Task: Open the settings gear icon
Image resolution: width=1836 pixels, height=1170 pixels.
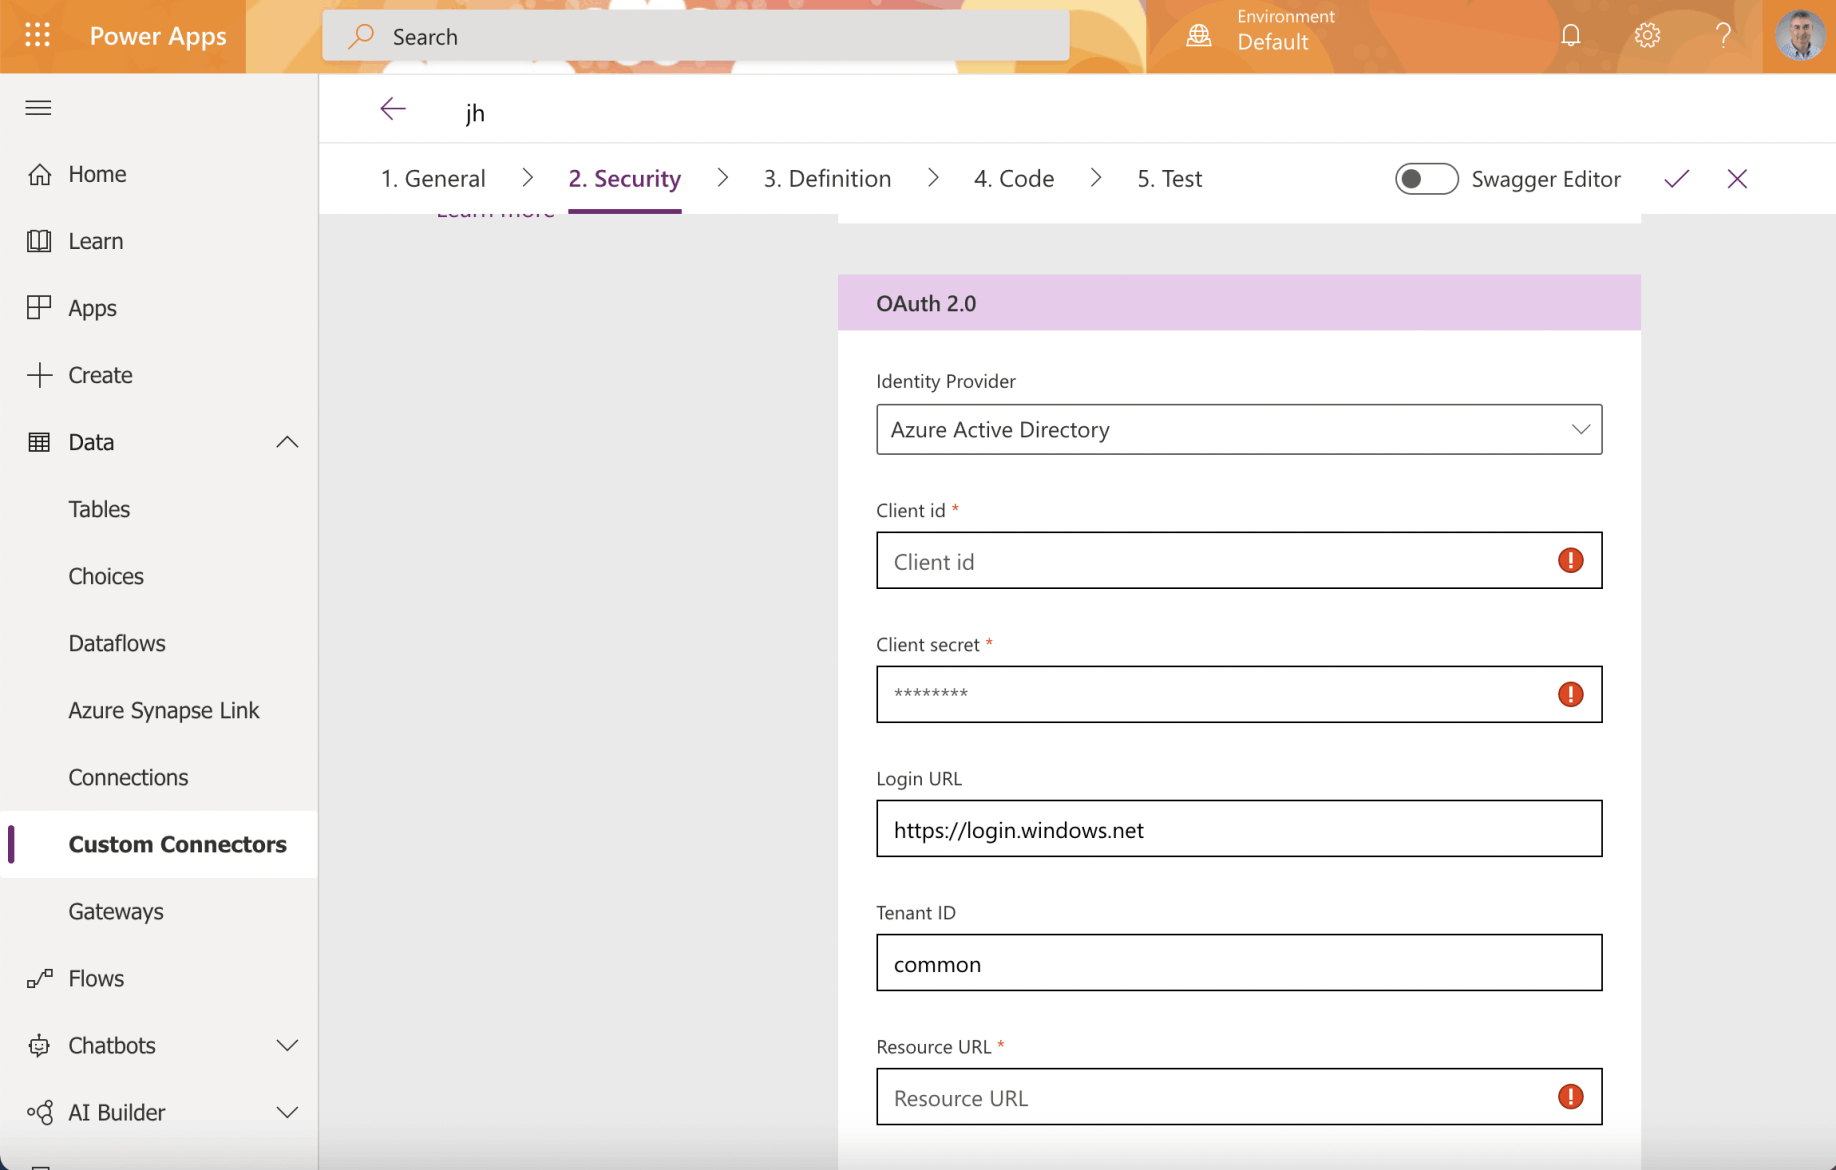Action: tap(1646, 36)
